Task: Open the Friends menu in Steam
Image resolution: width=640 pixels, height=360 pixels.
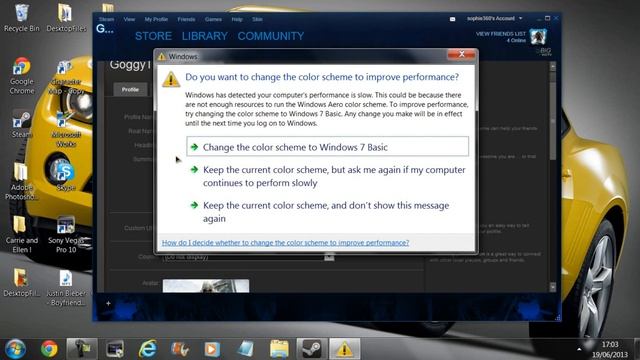Action: [186, 19]
